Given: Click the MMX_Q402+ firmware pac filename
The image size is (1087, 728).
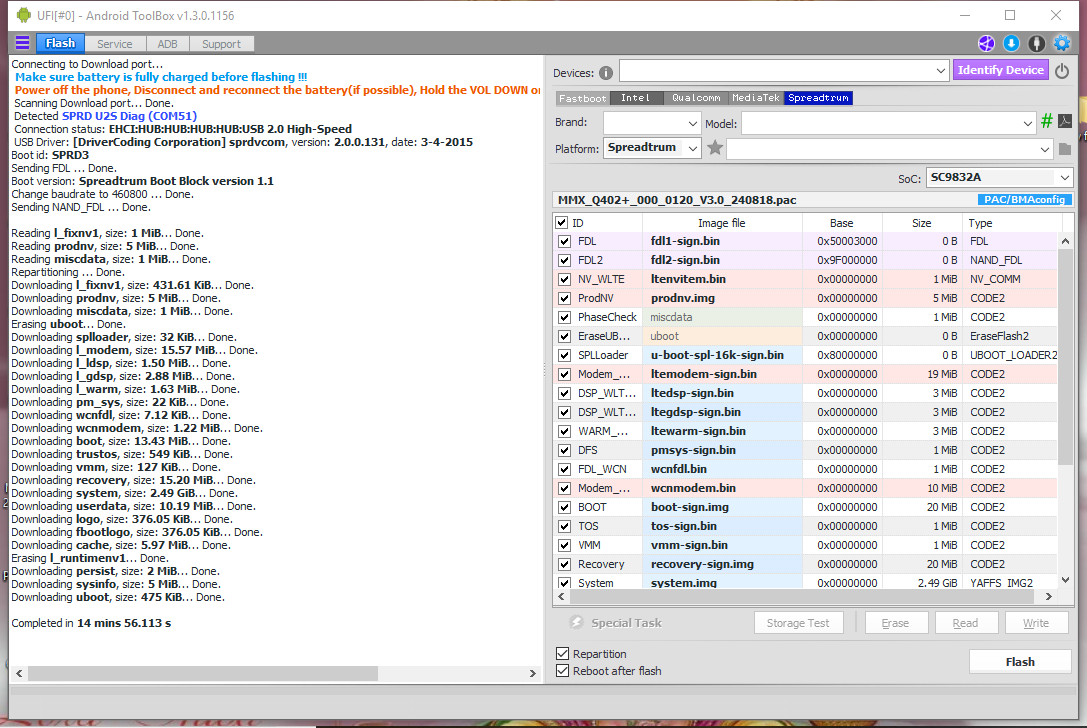Looking at the screenshot, I should coord(677,200).
